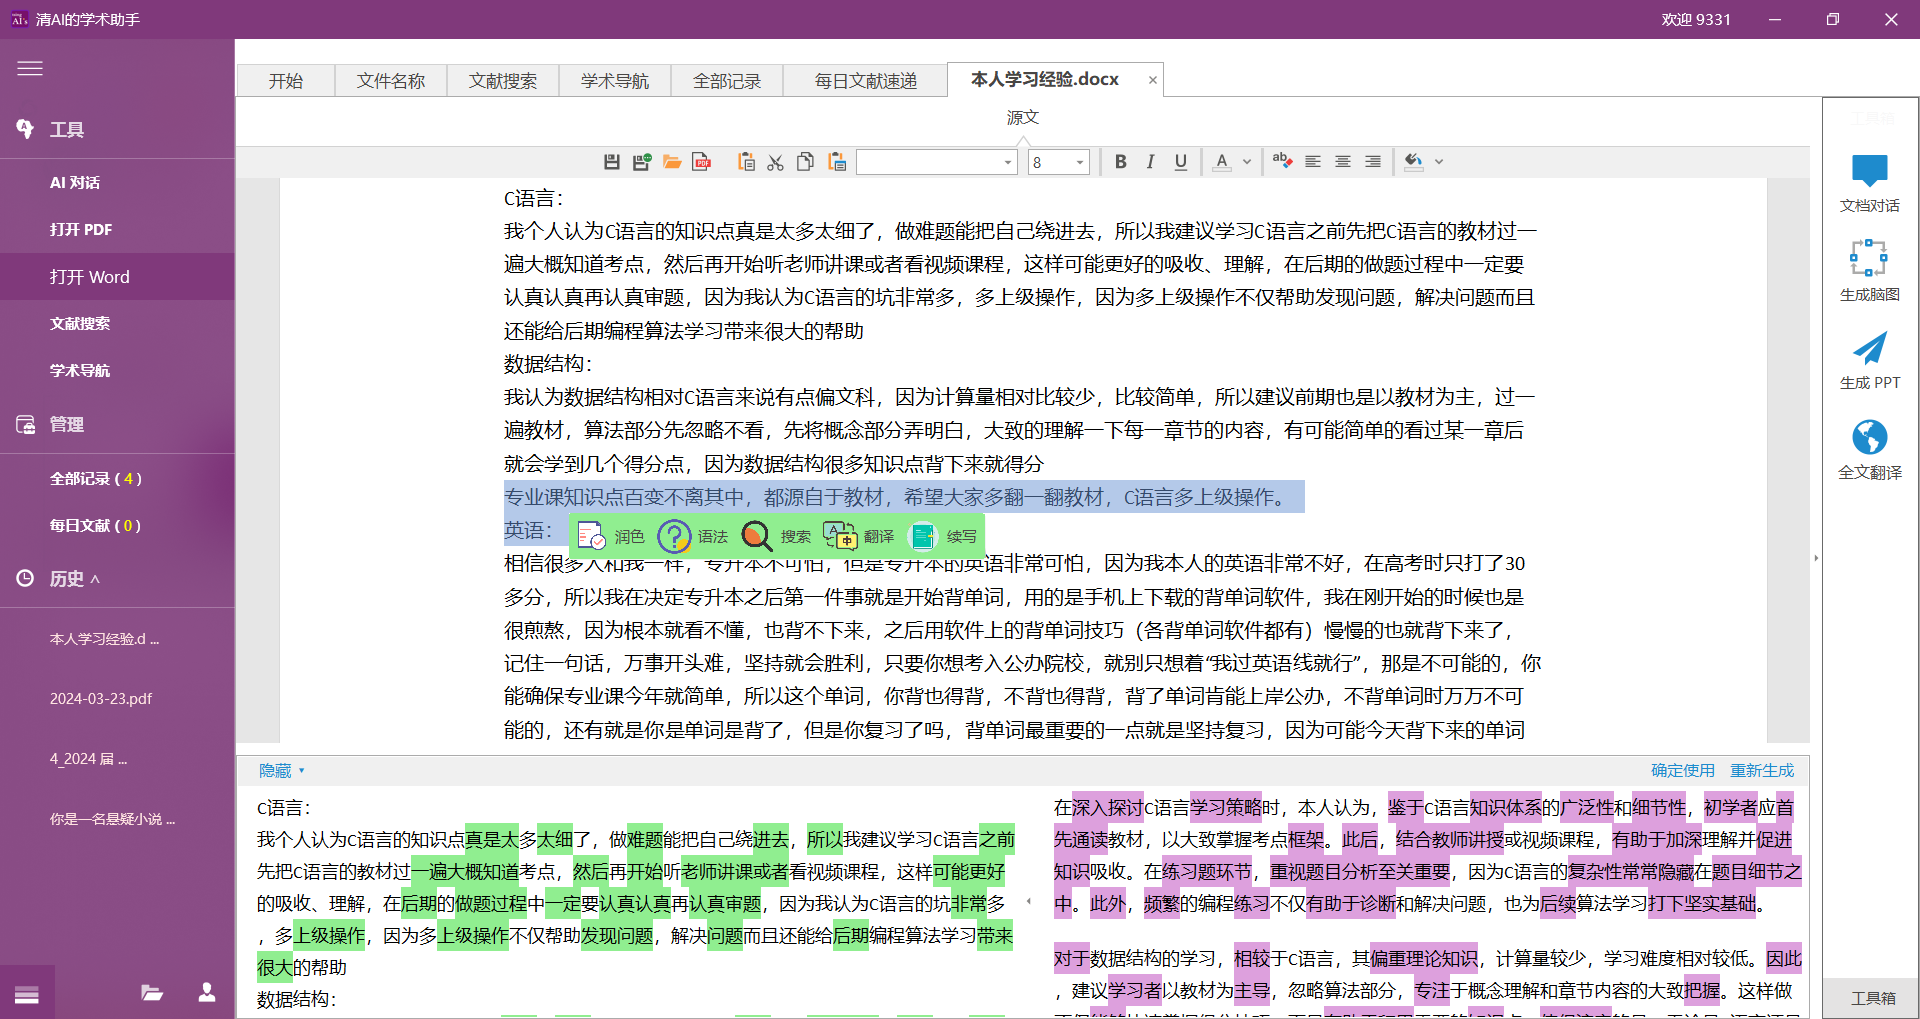Export the document with the PDF icon
This screenshot has width=1920, height=1019.
point(702,162)
